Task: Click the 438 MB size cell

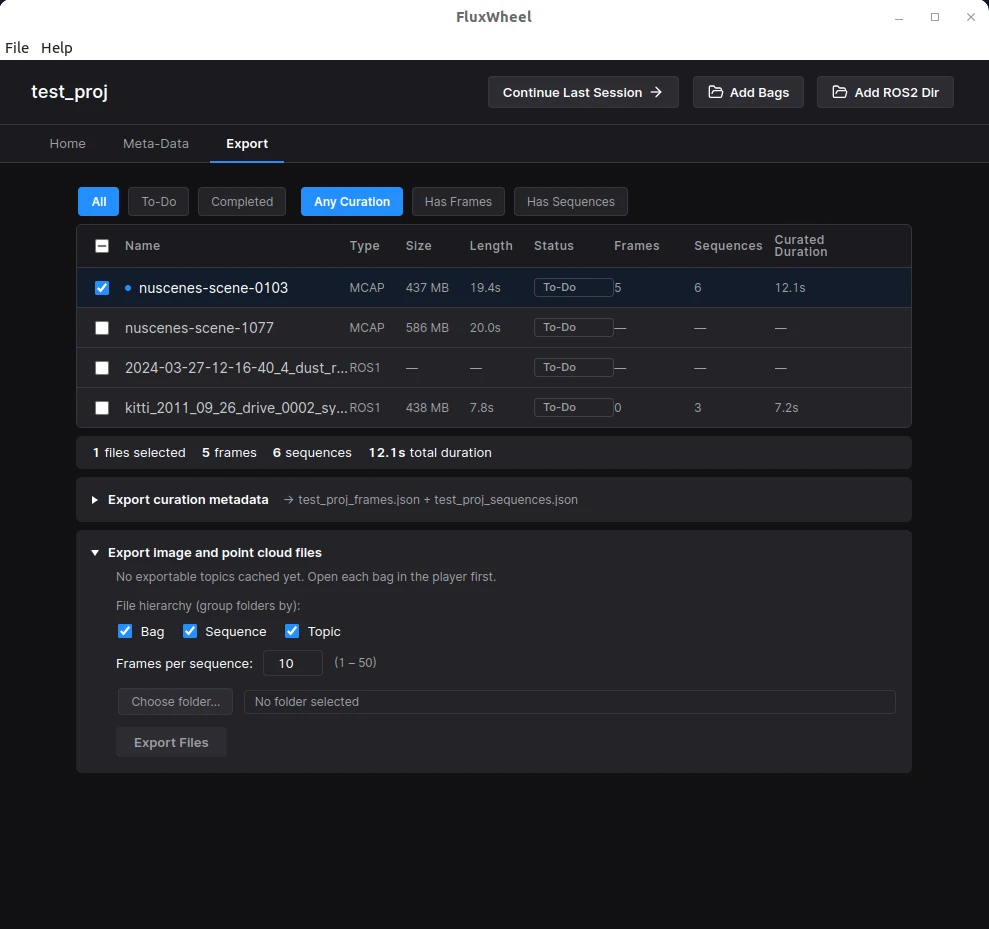Action: click(x=427, y=408)
